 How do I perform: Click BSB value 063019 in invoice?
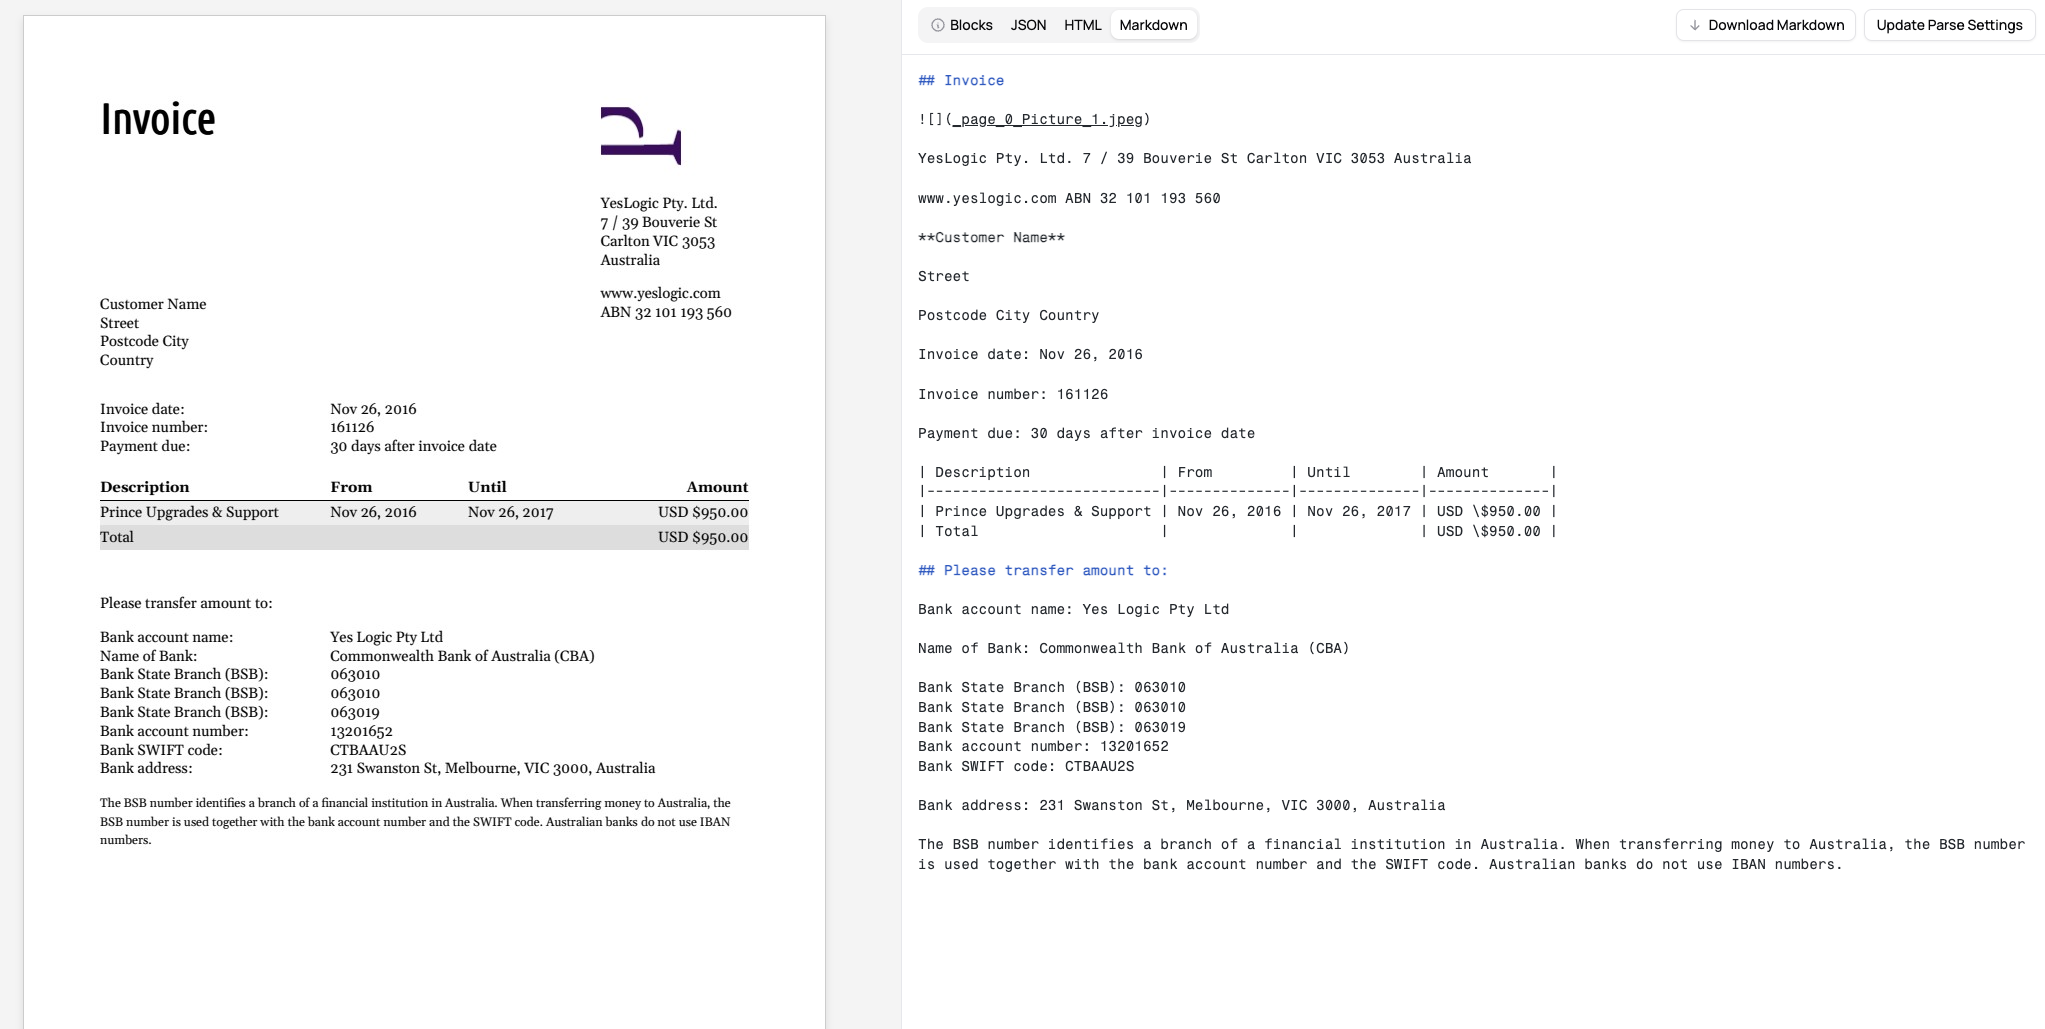[355, 712]
